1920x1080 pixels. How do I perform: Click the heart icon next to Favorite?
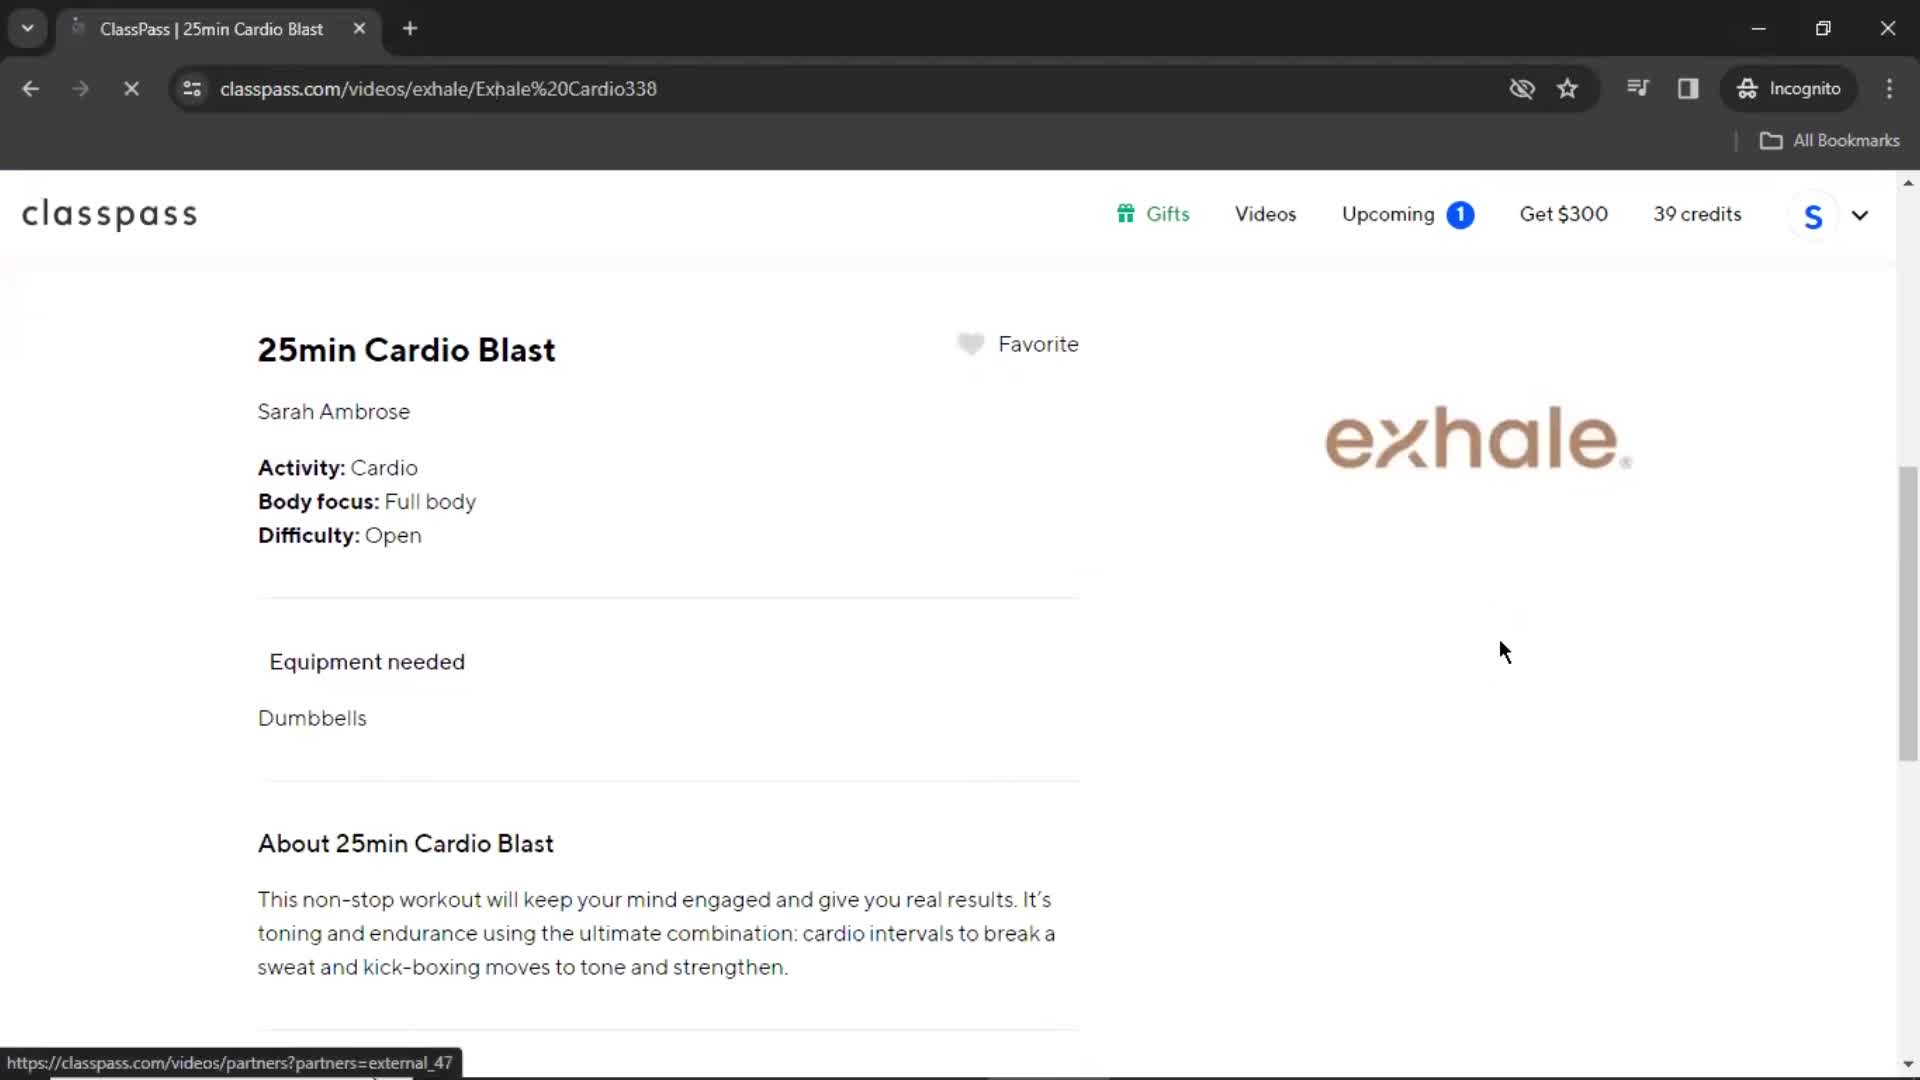970,344
